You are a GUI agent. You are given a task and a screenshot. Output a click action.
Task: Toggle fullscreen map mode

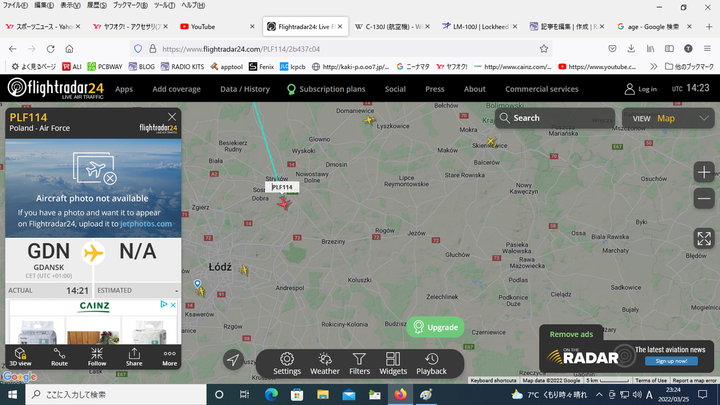[x=704, y=238]
